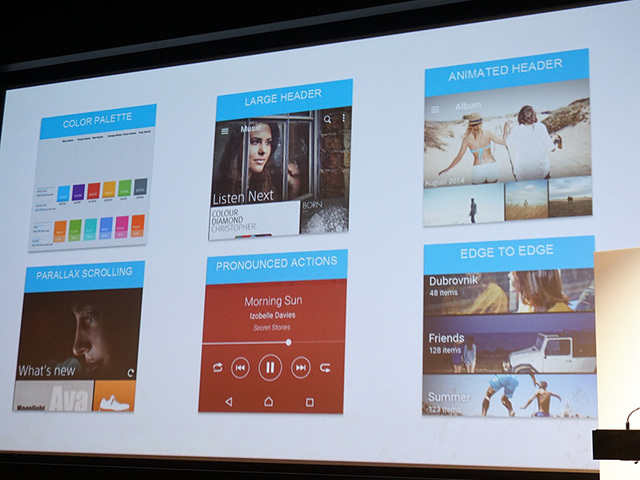Click the Music title in the app bar
640x480 pixels.
pyautogui.click(x=251, y=129)
